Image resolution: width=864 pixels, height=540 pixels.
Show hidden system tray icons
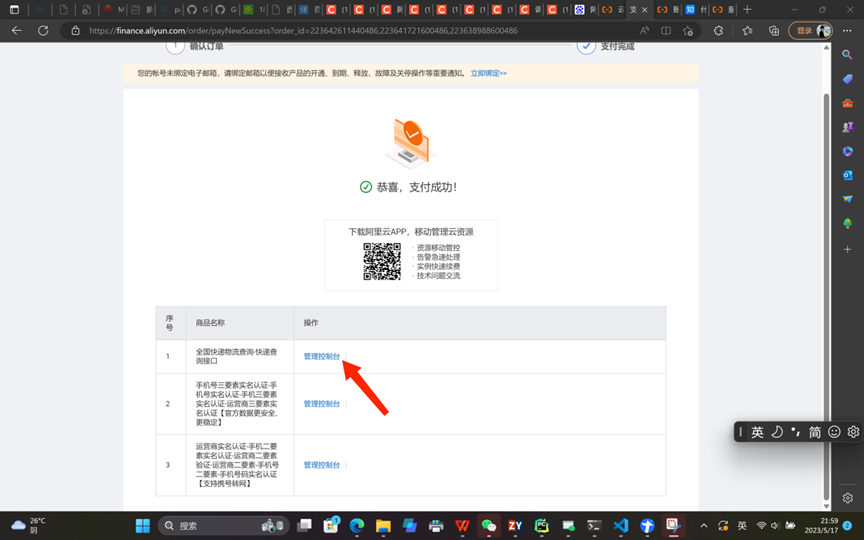tap(704, 526)
